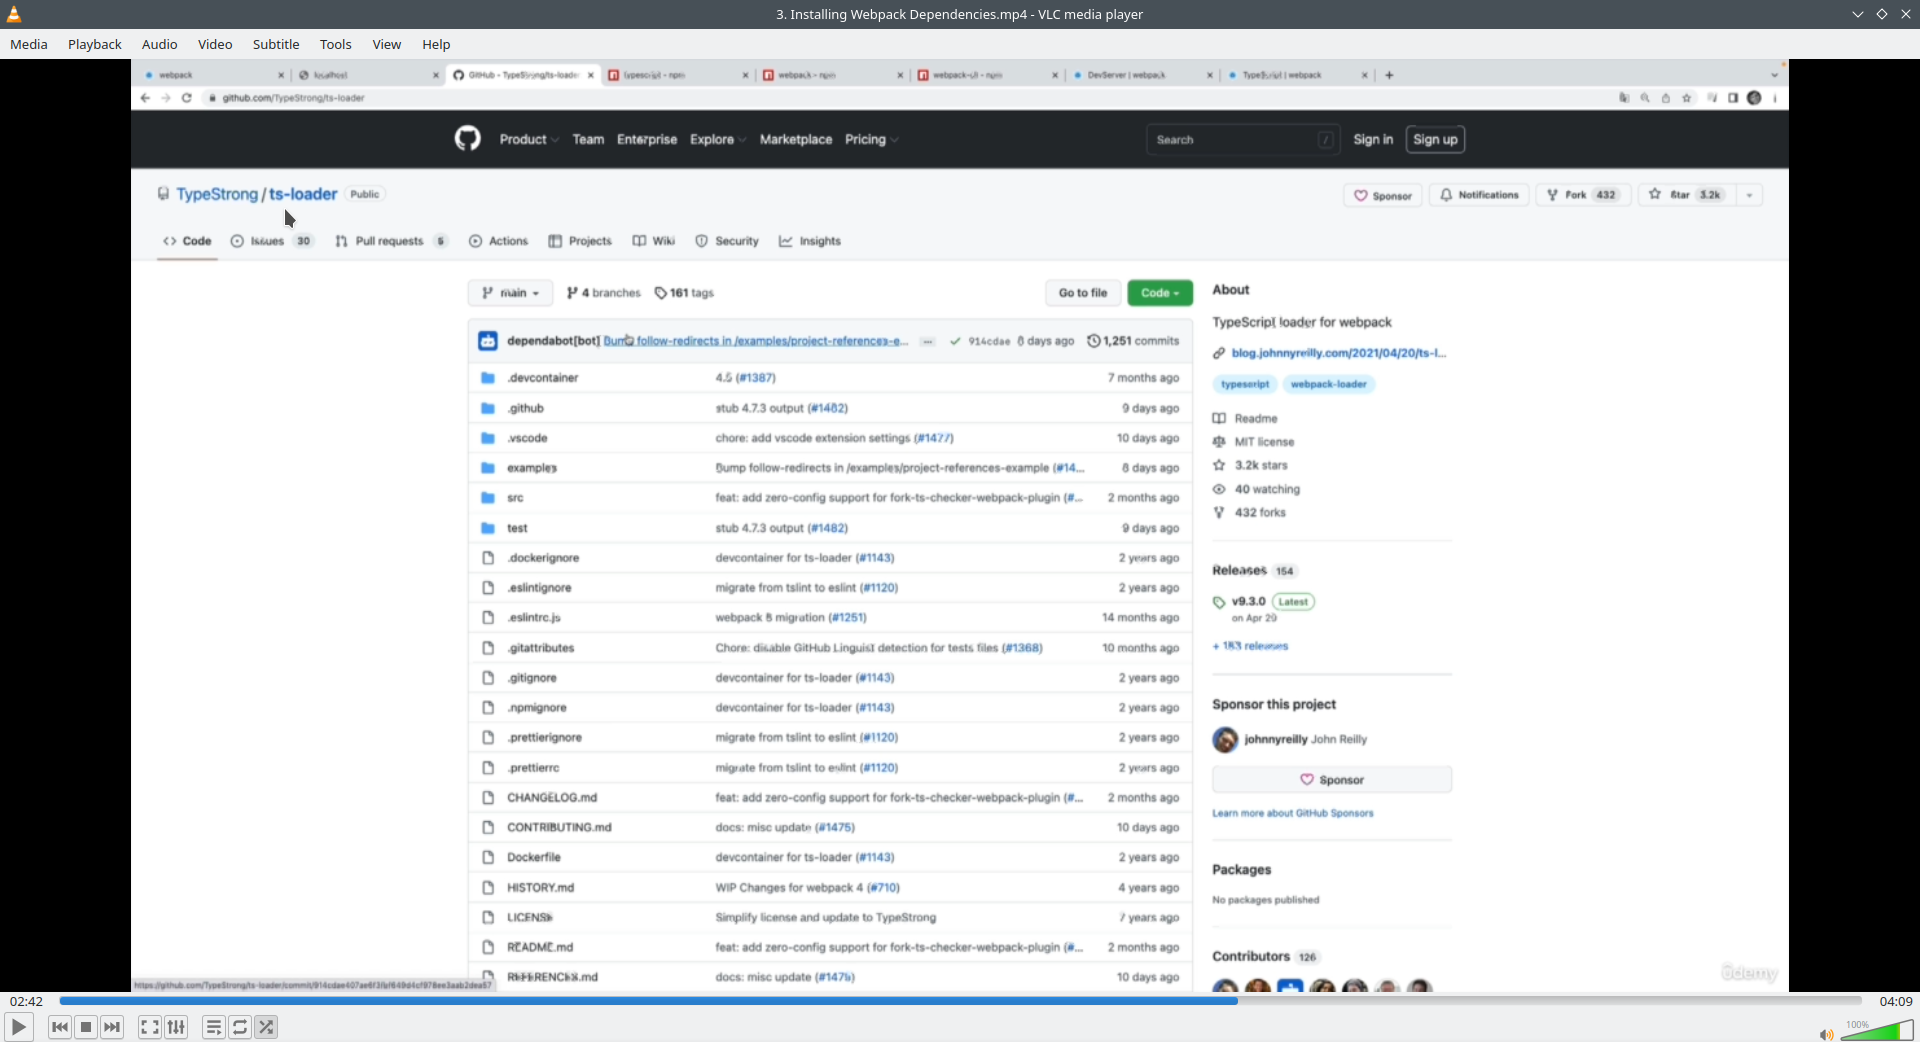The height and width of the screenshot is (1042, 1920).
Task: Click the VLC cone icon in title bar
Action: [x=14, y=14]
